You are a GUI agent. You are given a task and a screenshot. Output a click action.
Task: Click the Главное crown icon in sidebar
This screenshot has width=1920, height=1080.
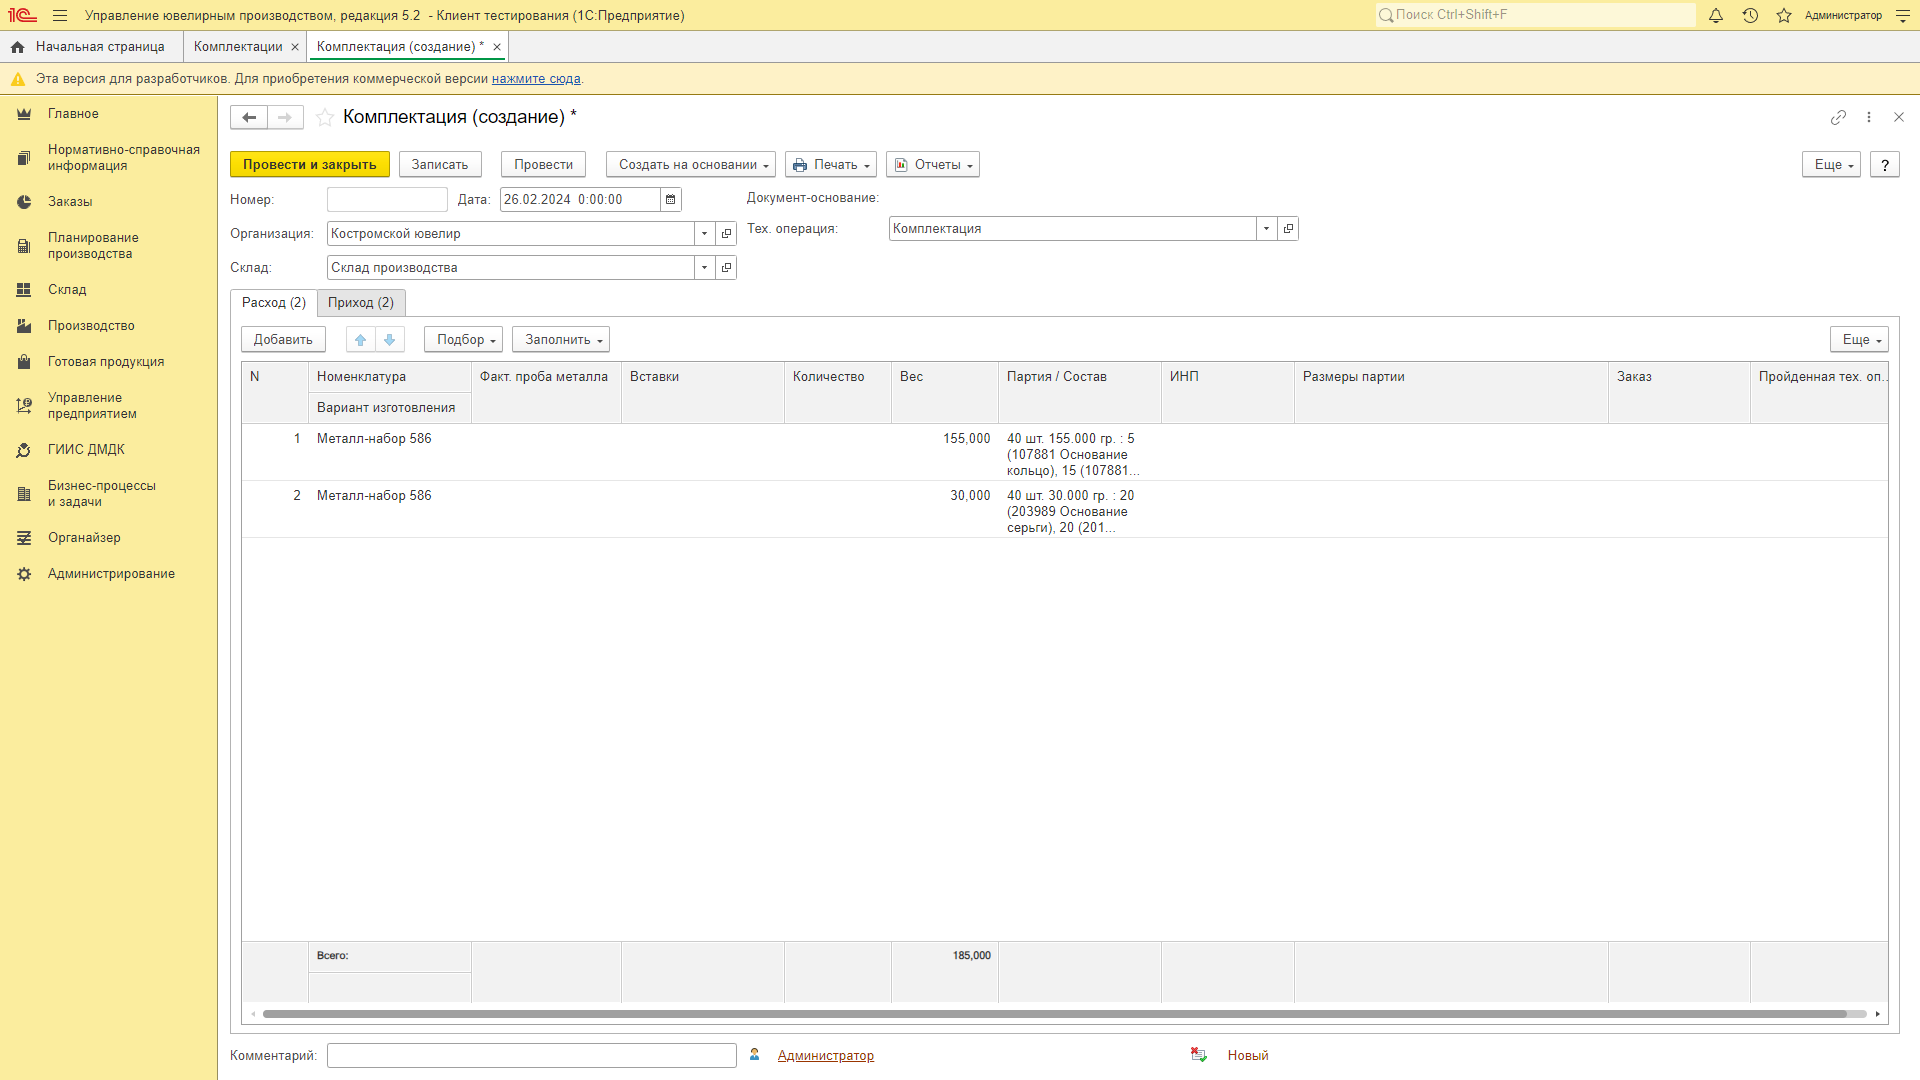point(24,114)
